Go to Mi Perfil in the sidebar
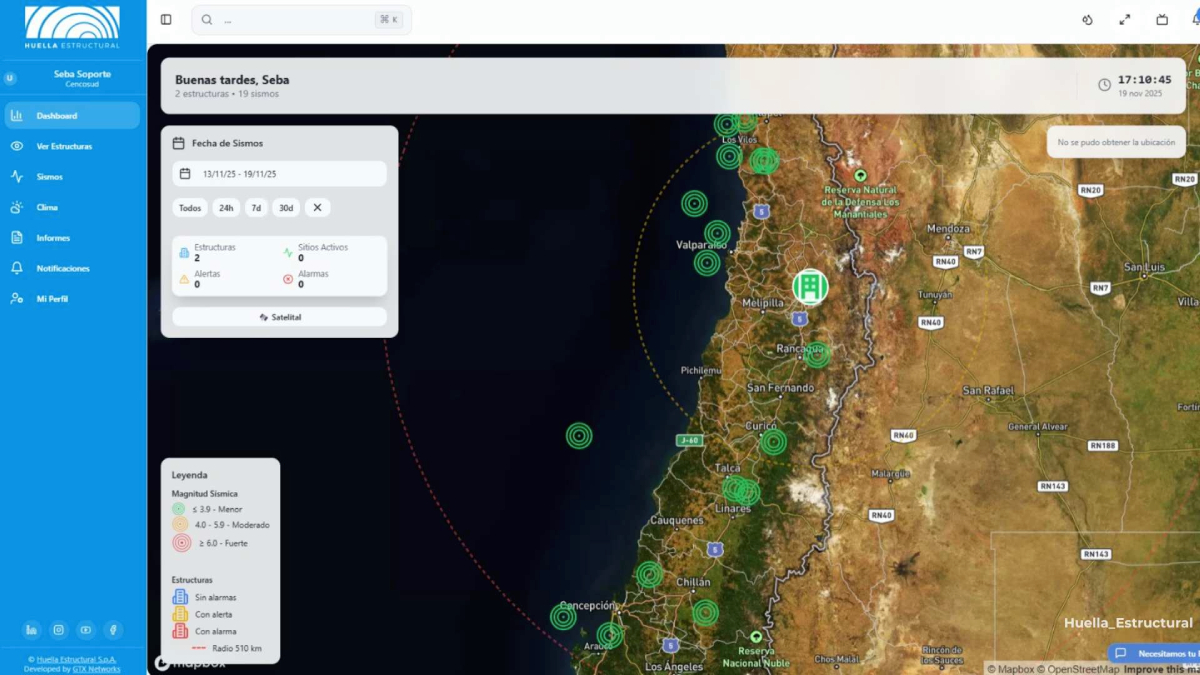Screen dimensions: 1200x675 click(x=72, y=299)
